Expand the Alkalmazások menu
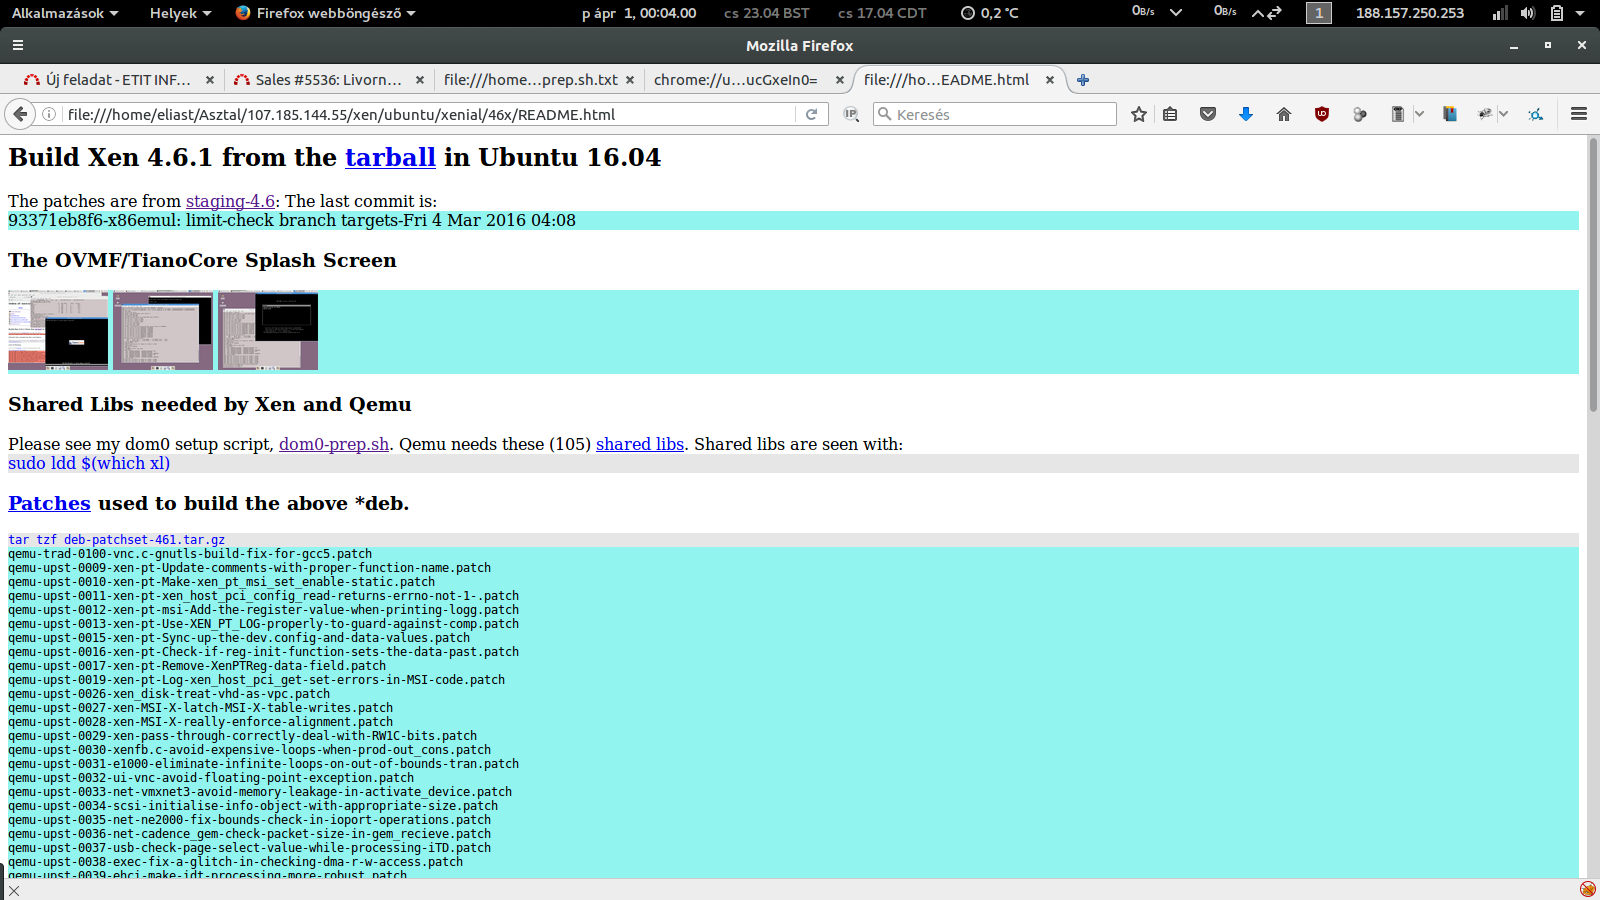The image size is (1600, 900). point(65,13)
